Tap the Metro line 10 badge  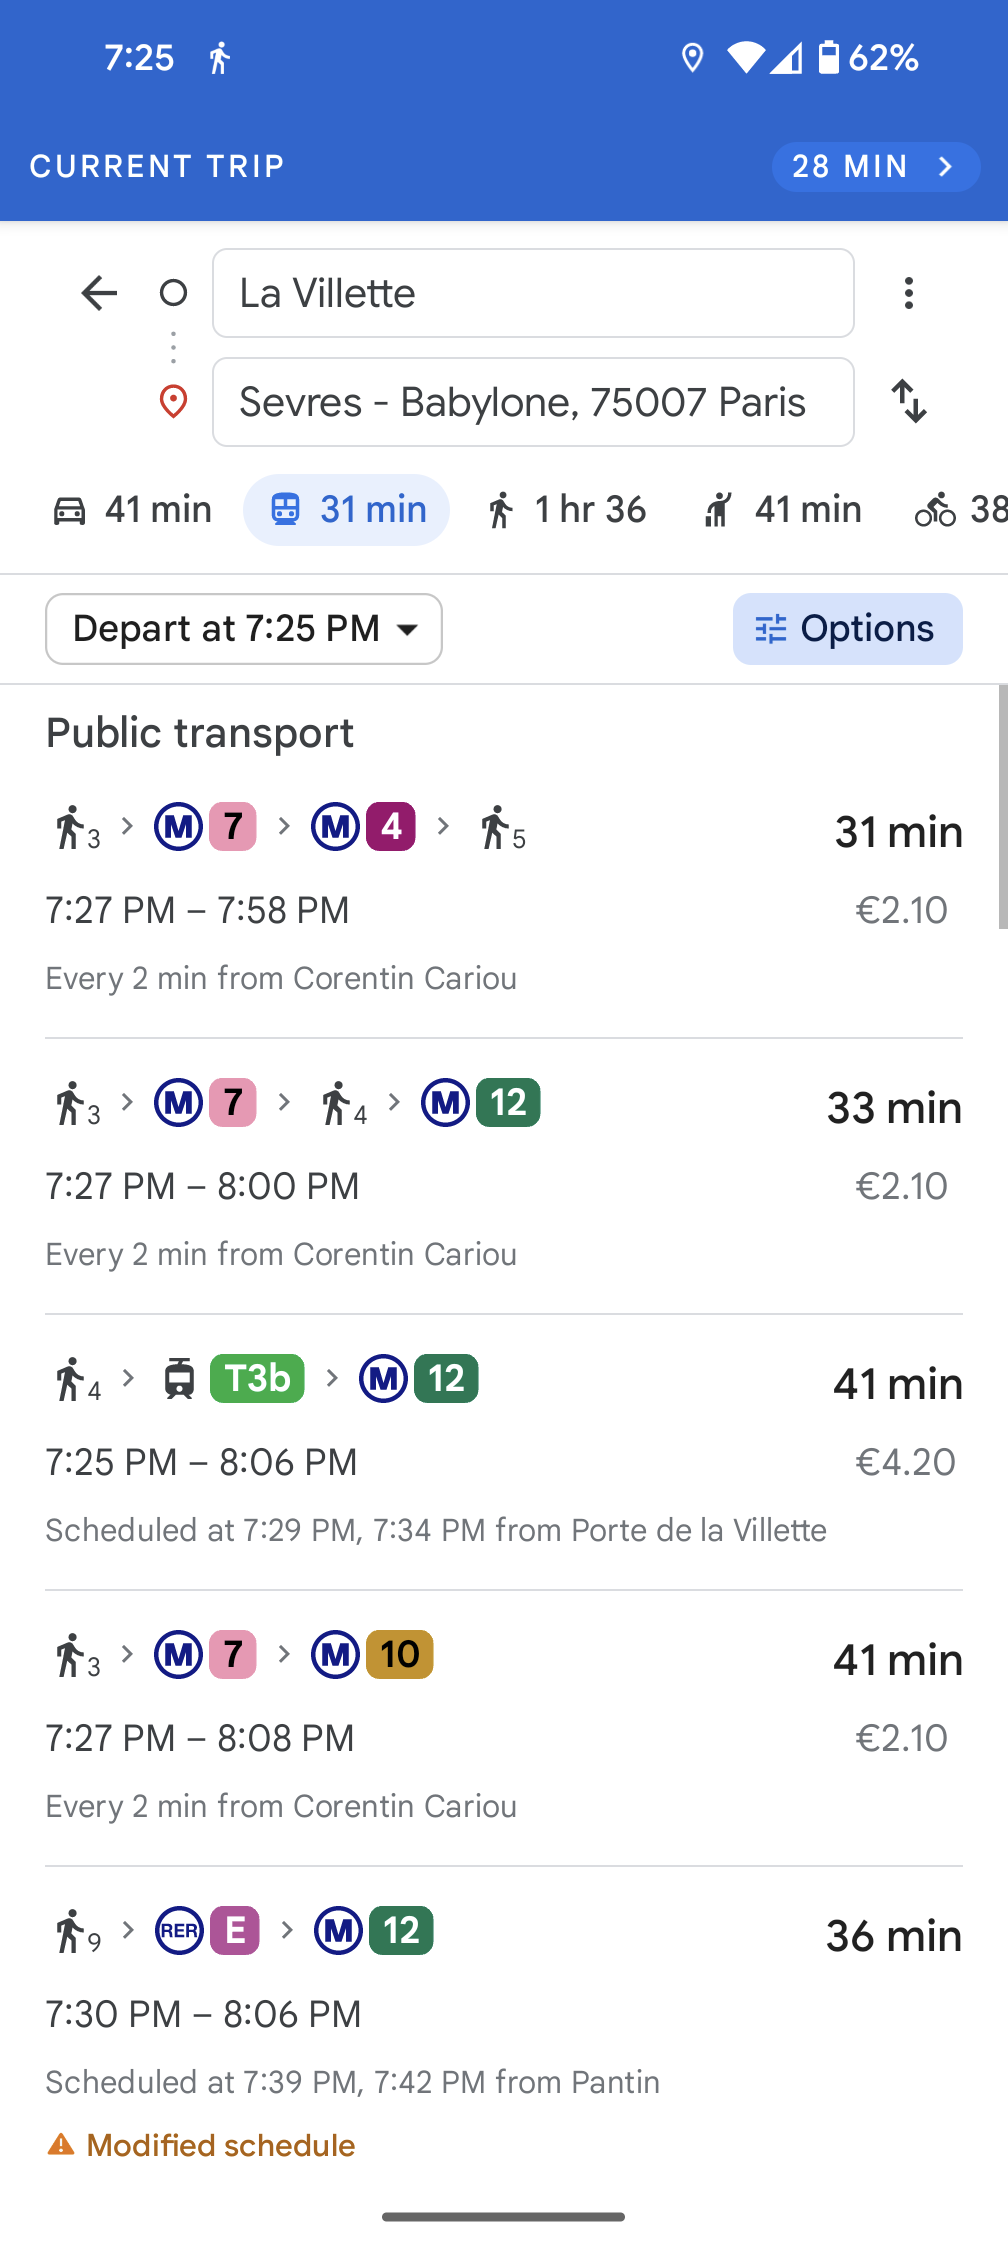point(400,1655)
